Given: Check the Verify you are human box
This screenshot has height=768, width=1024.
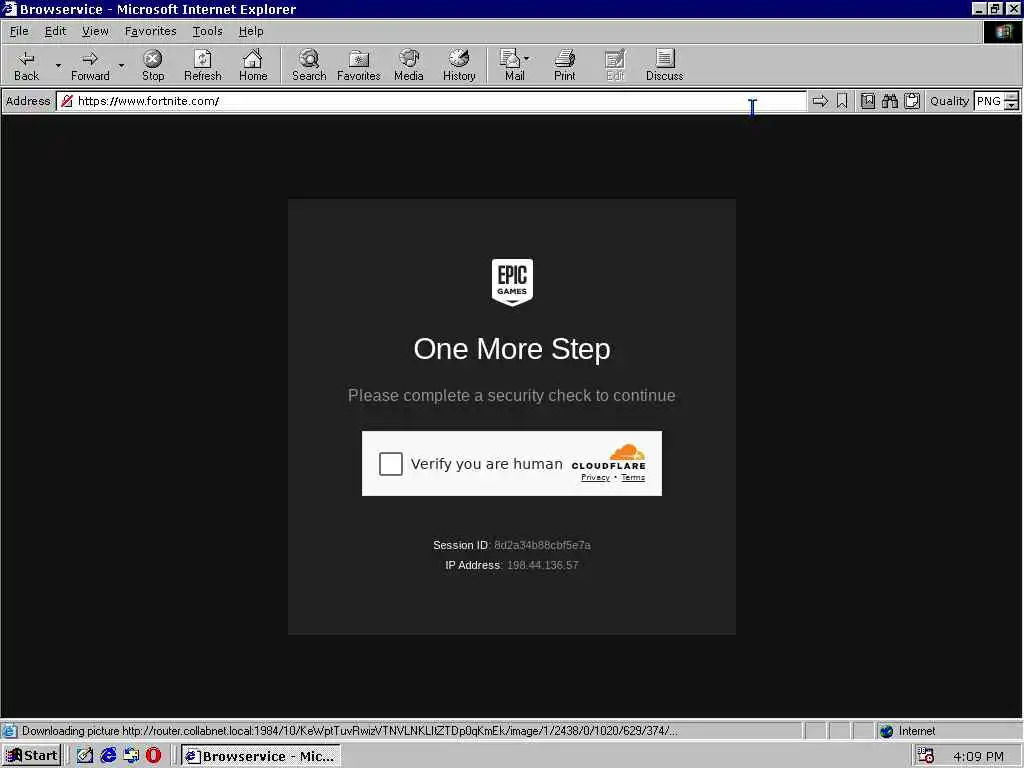Looking at the screenshot, I should [391, 464].
